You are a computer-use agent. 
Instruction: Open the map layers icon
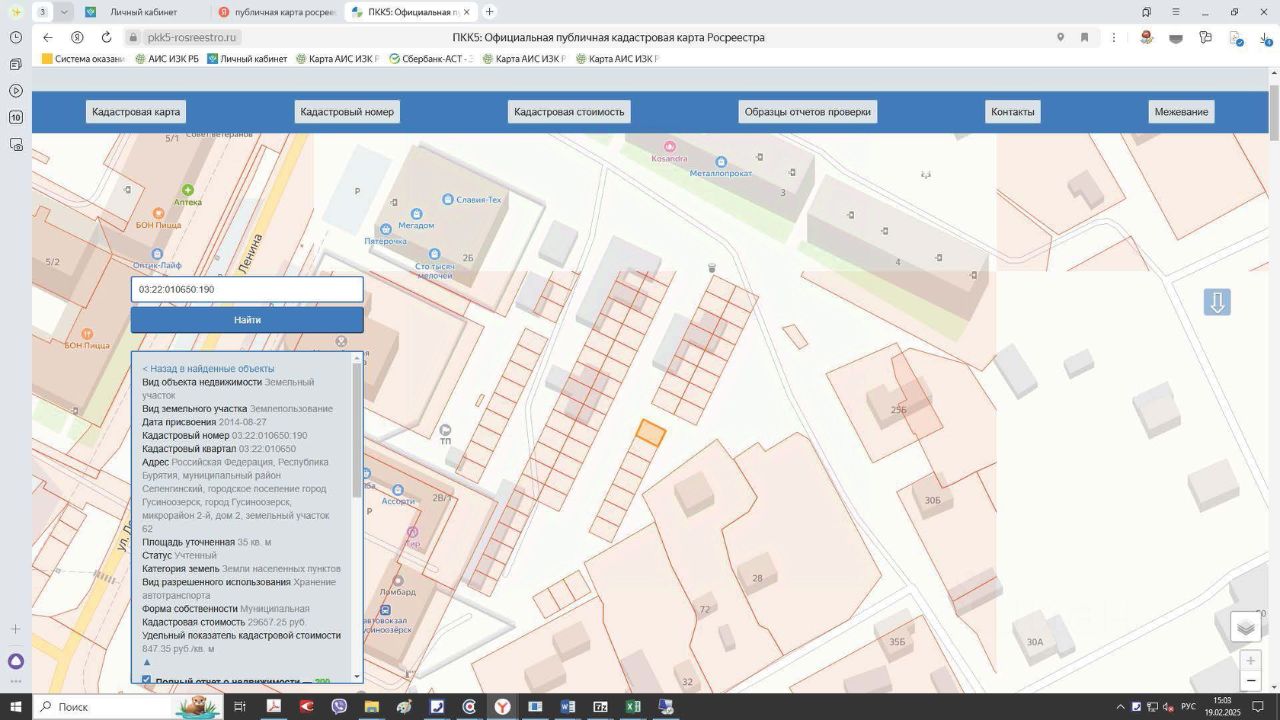(x=1245, y=627)
